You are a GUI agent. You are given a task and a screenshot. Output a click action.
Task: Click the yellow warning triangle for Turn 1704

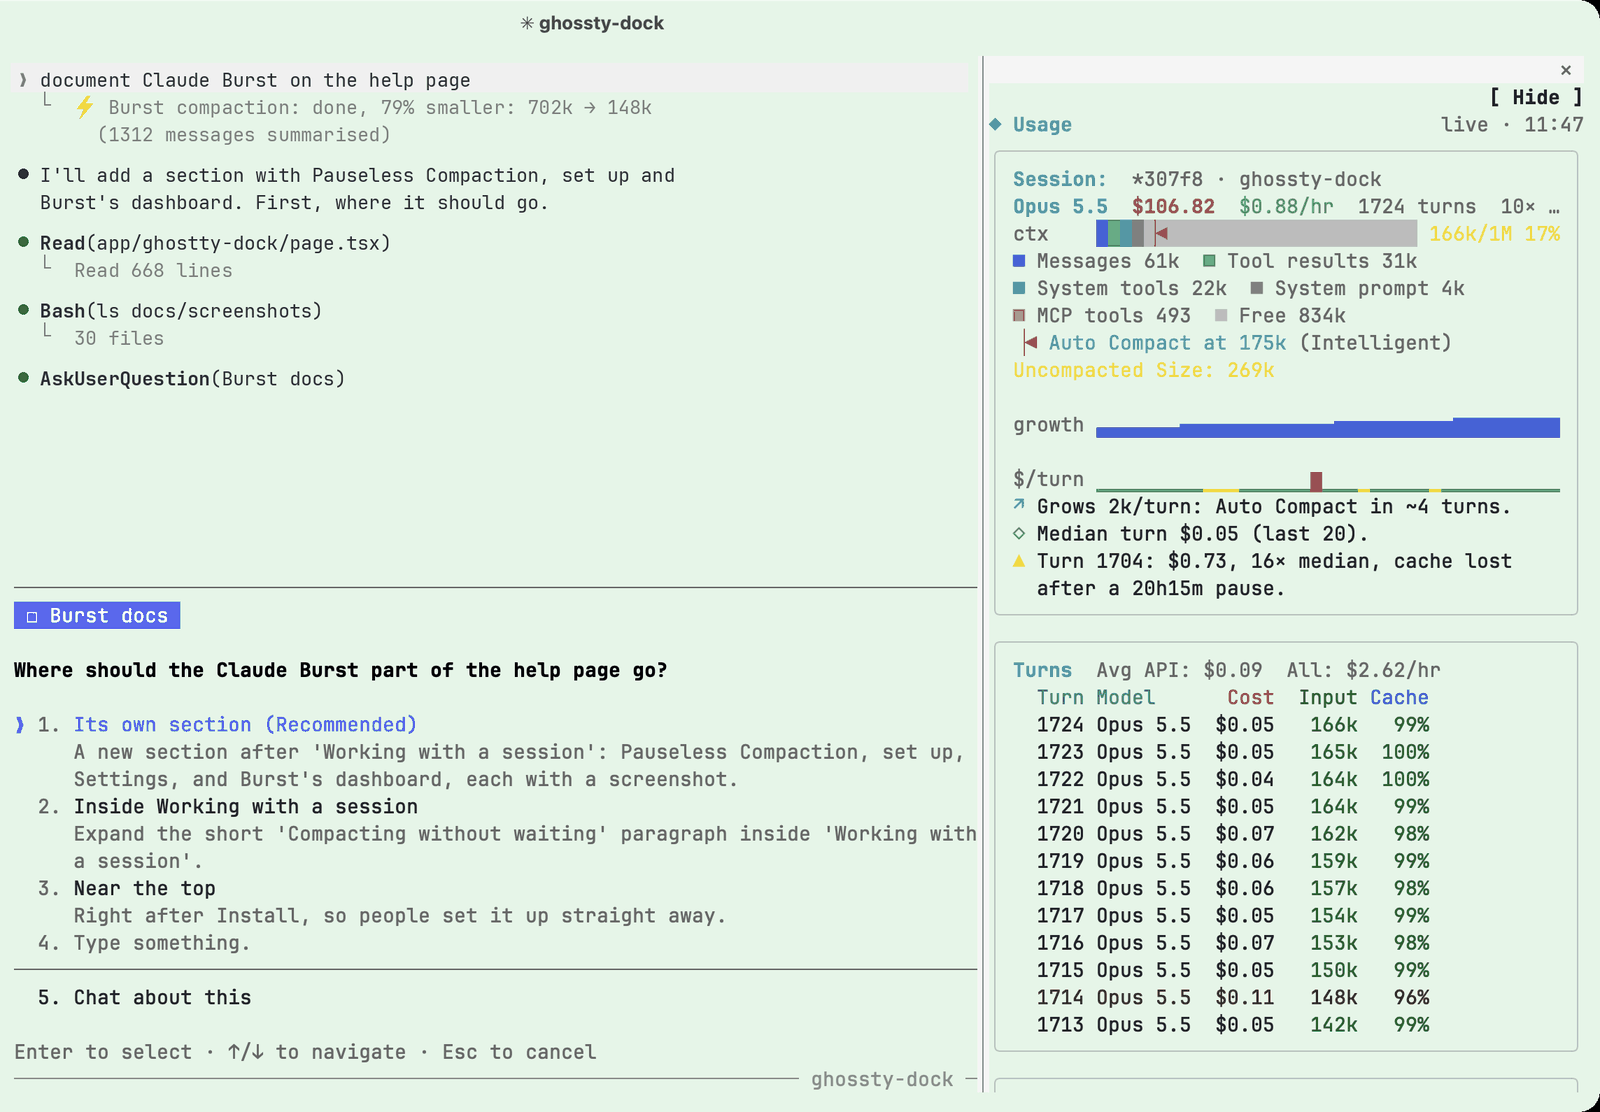click(x=1019, y=561)
